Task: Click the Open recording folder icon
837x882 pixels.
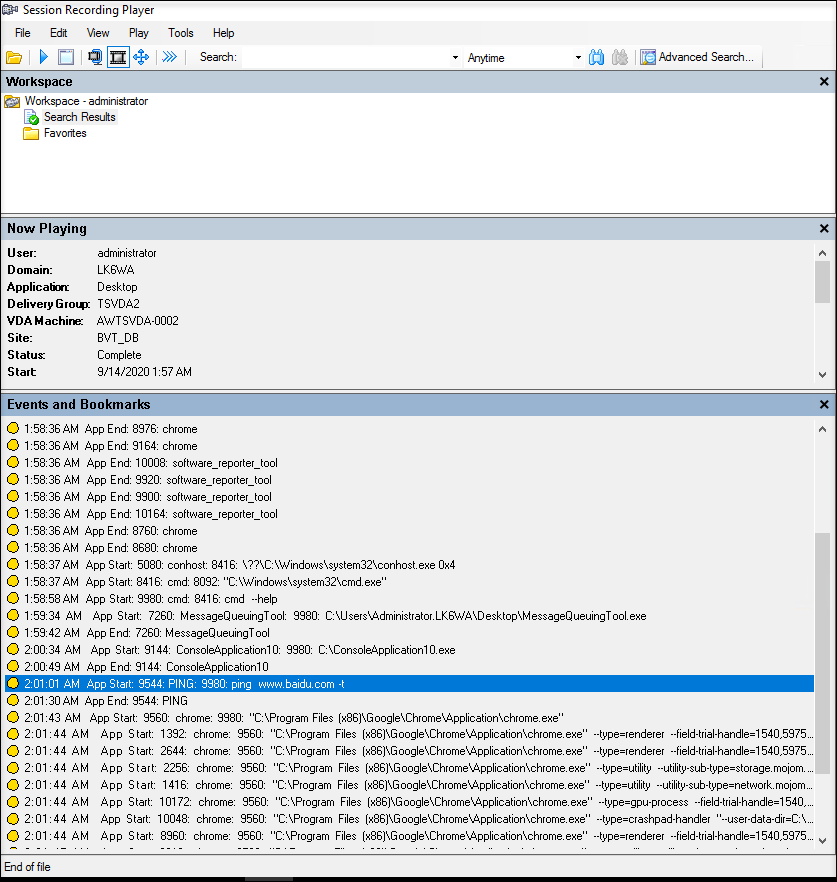Action: click(14, 57)
